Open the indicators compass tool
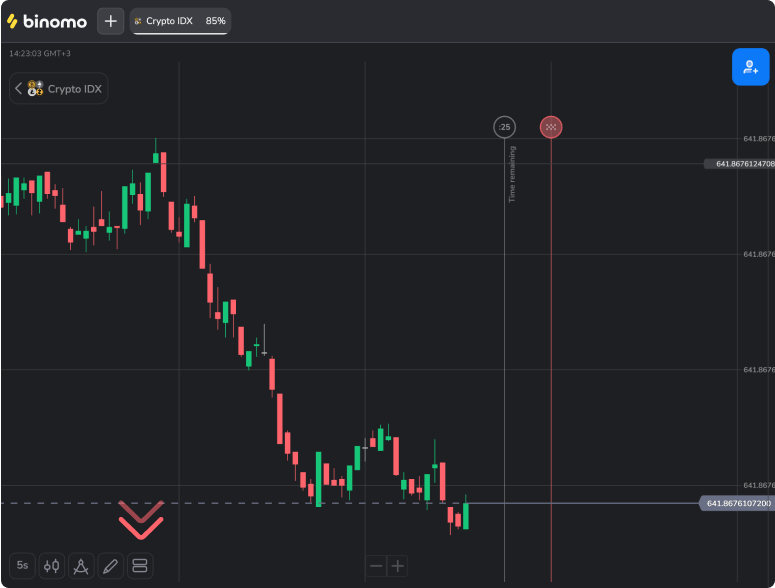 tap(81, 566)
